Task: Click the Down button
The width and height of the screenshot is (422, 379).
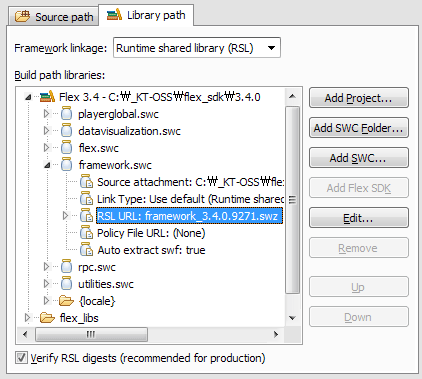Action: [359, 317]
